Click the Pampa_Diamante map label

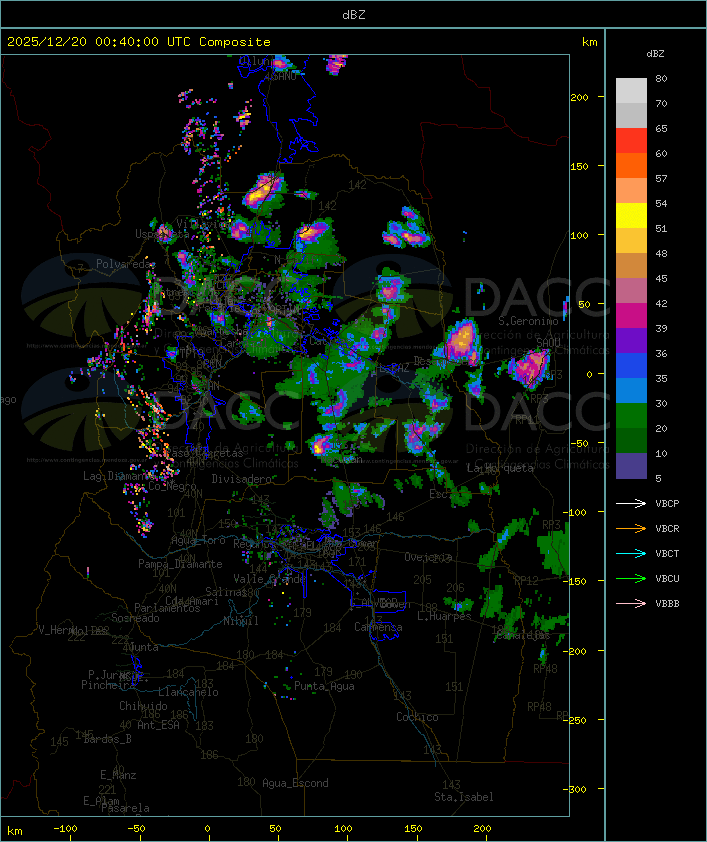tap(180, 564)
